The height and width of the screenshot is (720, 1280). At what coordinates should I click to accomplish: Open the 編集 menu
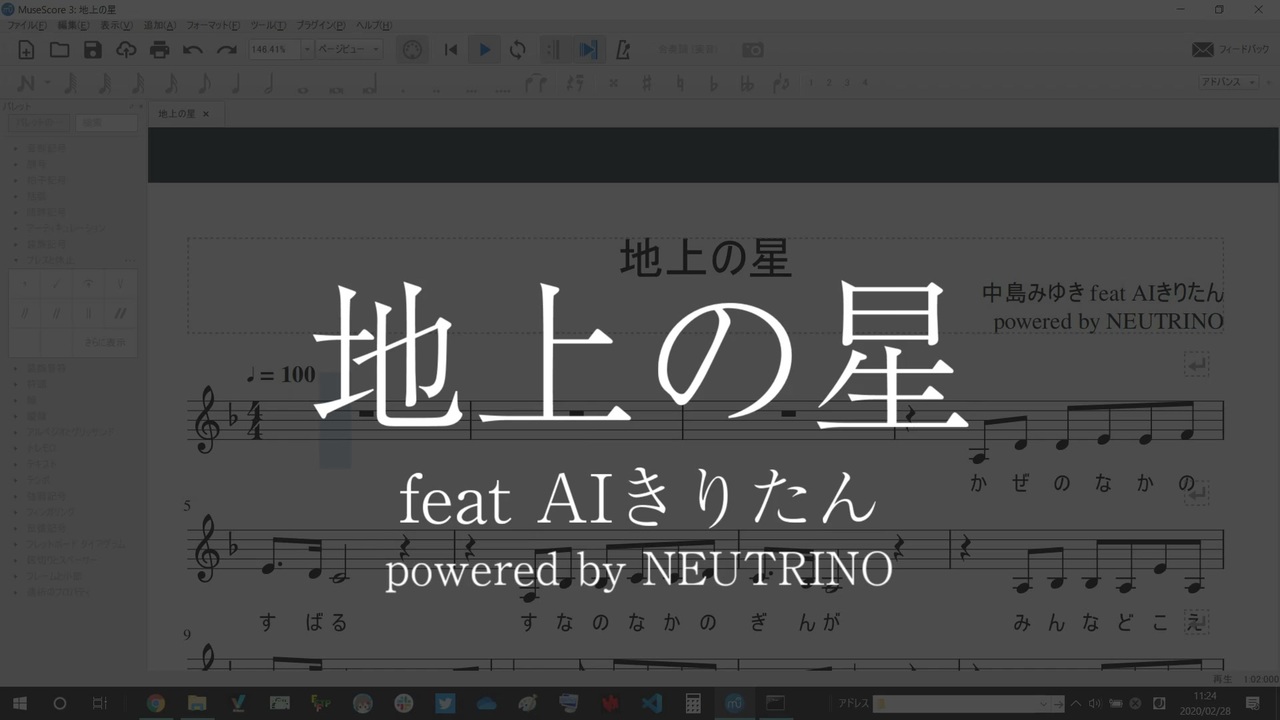click(x=73, y=25)
